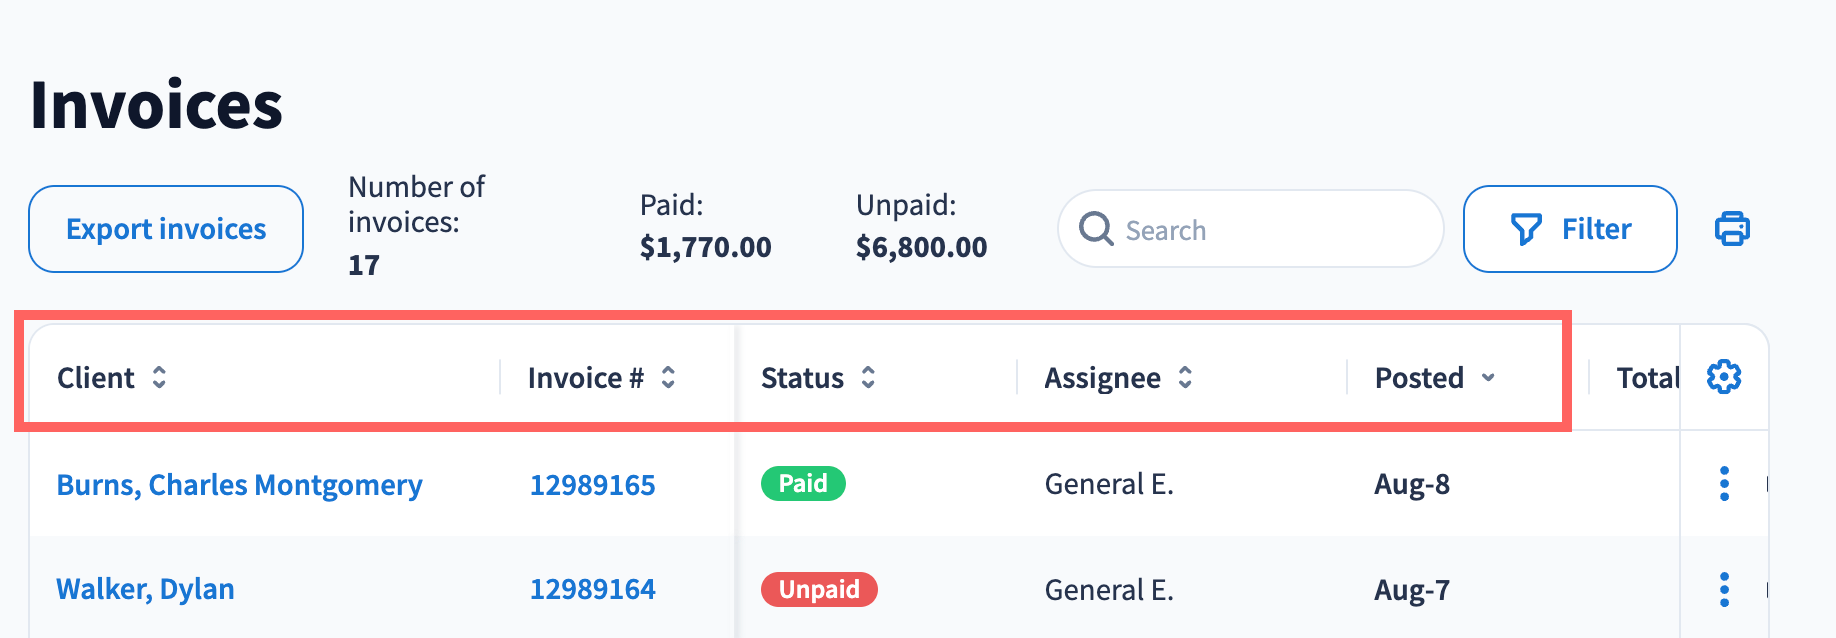
Task: Sort by Assignee column arrows
Action: coord(1185,377)
